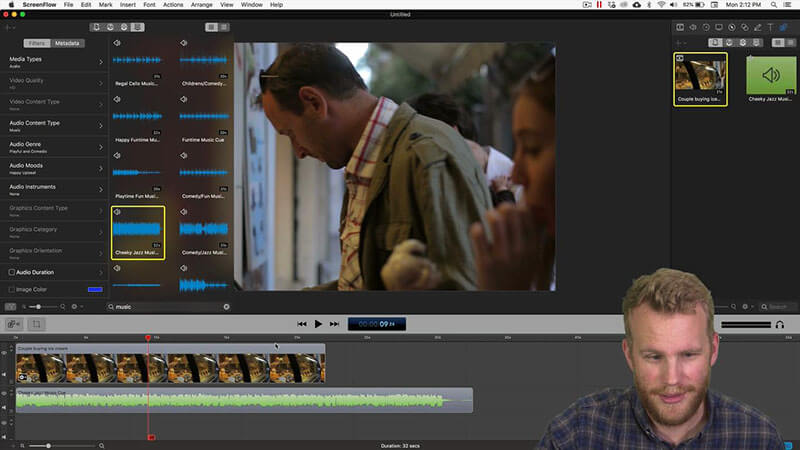Screen dimensions: 800x450
Task: Switch to the Filters tab
Action: pyautogui.click(x=37, y=43)
